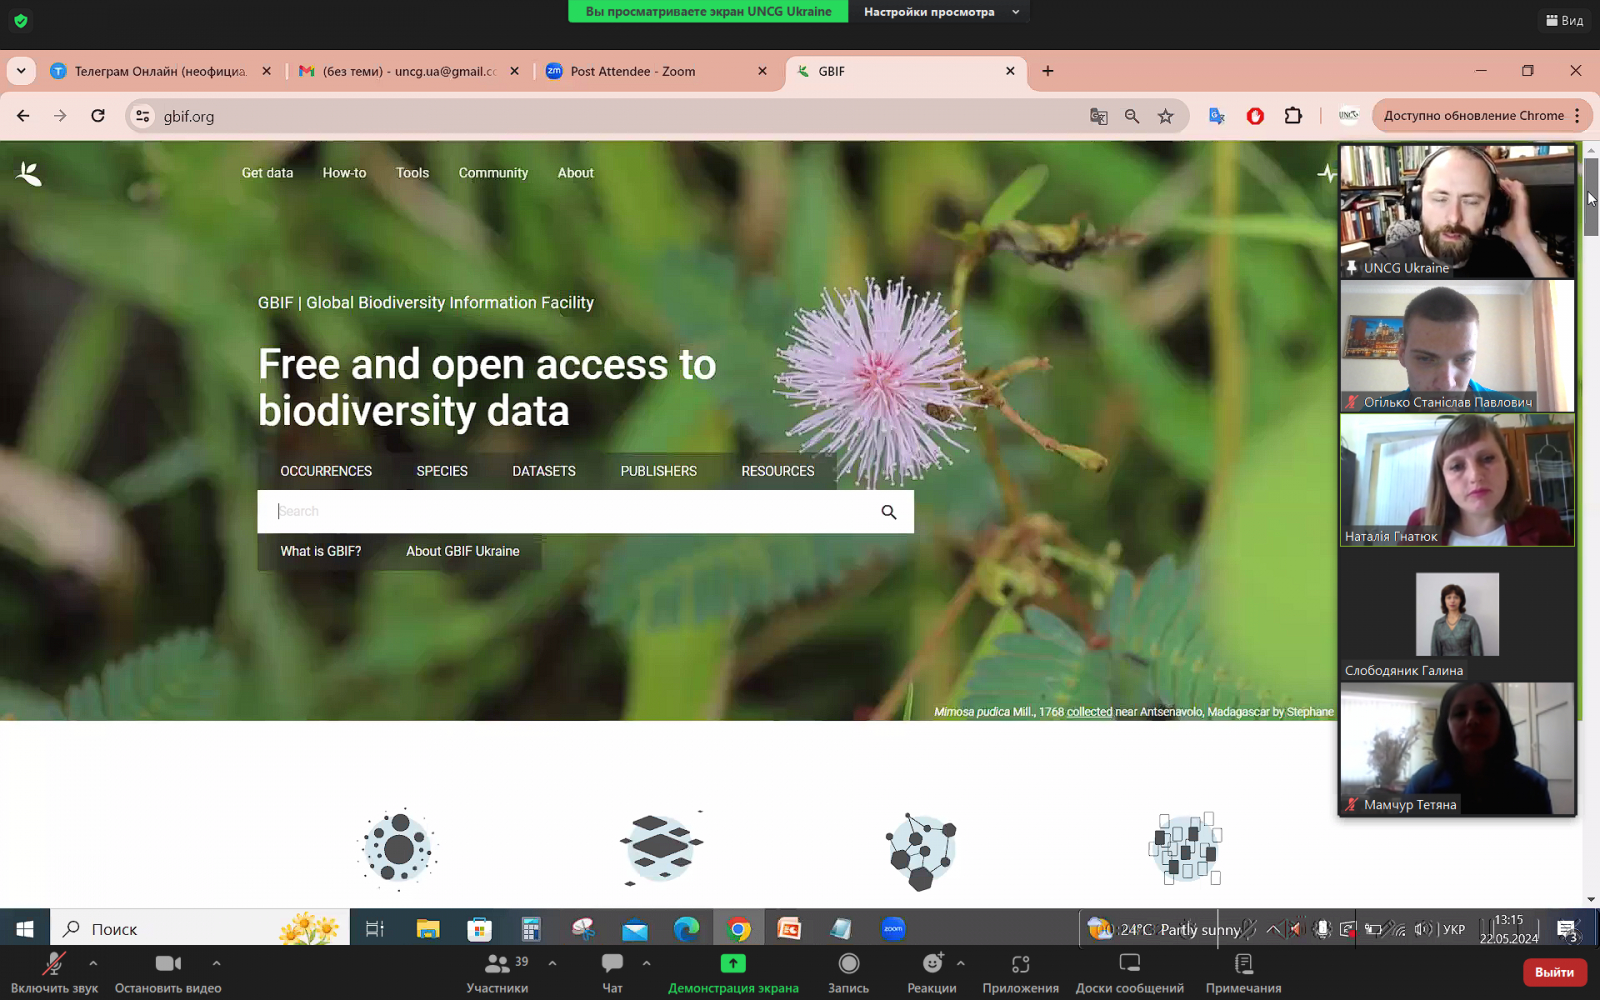Bookmark this page with the star icon

[1166, 116]
